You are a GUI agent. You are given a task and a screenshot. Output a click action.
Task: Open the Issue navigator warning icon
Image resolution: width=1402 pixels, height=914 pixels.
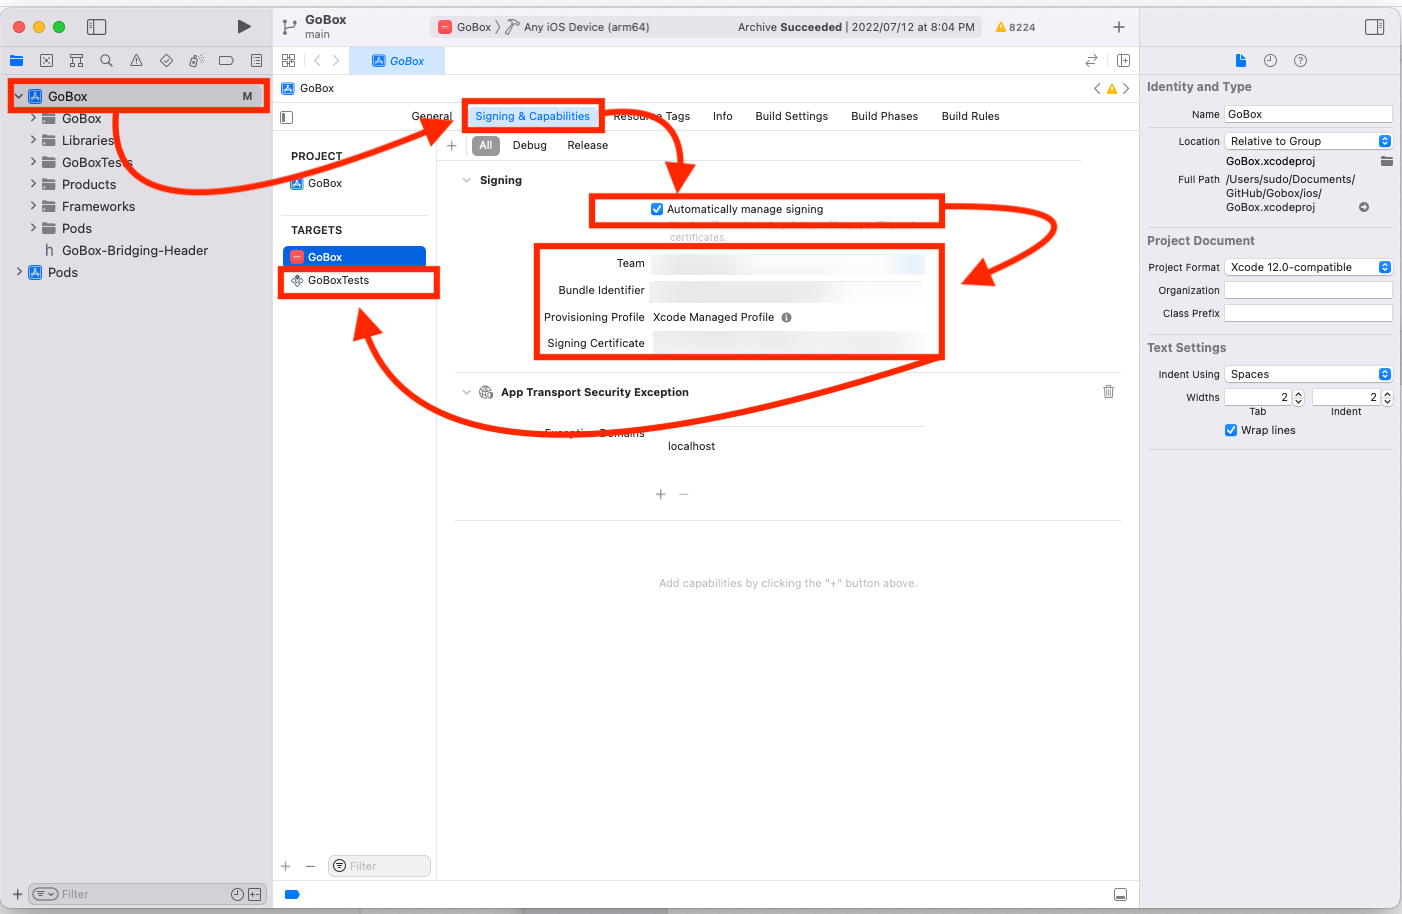pos(136,61)
